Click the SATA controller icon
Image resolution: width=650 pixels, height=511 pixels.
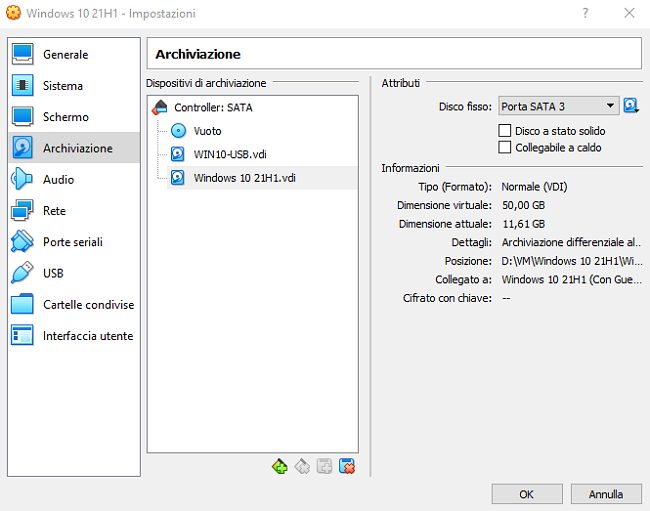coord(160,107)
